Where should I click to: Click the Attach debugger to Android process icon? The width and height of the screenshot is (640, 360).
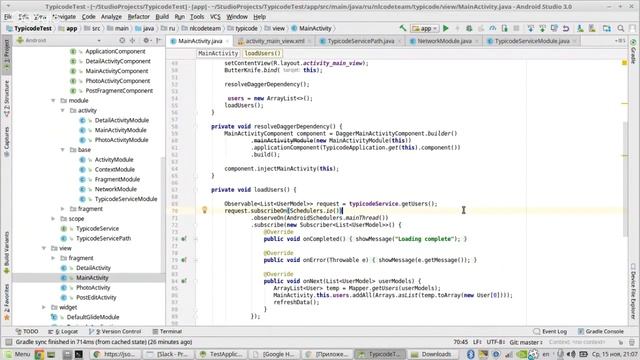[x=505, y=28]
